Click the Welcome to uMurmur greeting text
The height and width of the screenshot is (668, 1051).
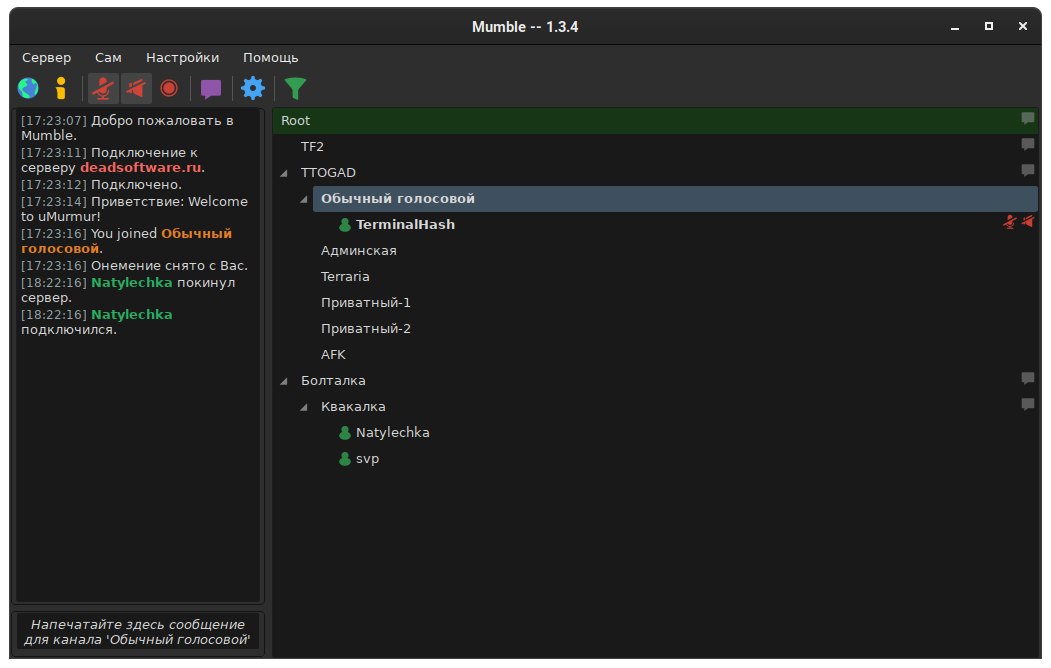134,209
